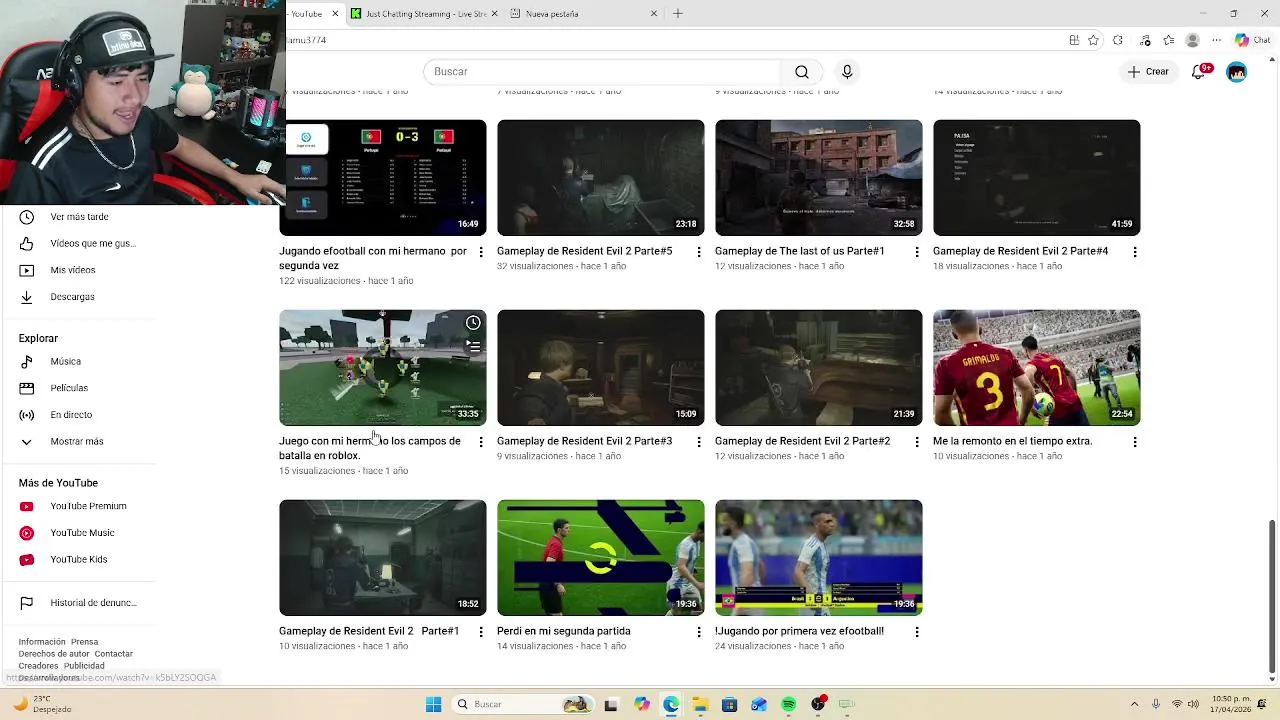
Task: Open Gameplay de The last of us Parte#1 title
Action: 799,251
